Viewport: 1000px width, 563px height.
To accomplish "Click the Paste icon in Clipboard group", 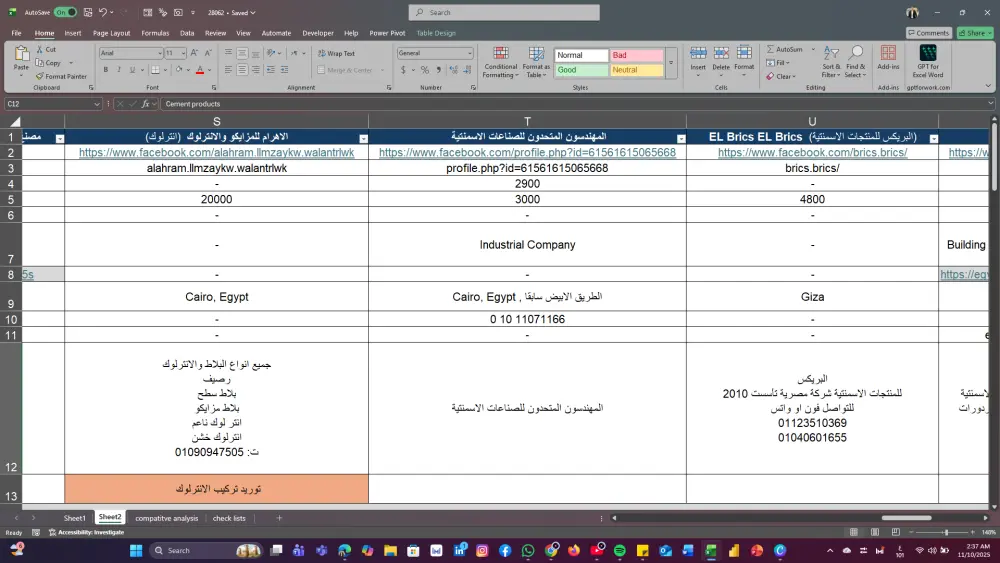I will (21, 54).
